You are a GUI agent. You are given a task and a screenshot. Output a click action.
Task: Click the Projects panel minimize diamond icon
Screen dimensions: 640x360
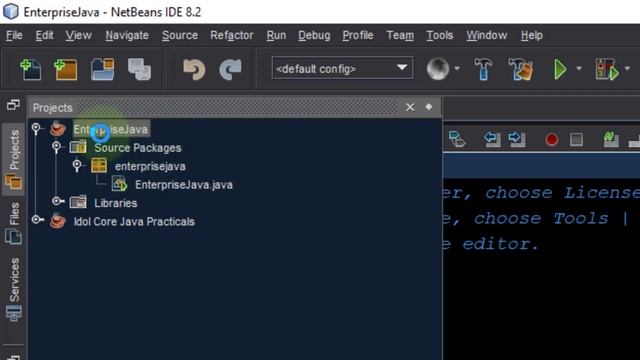[x=429, y=107]
